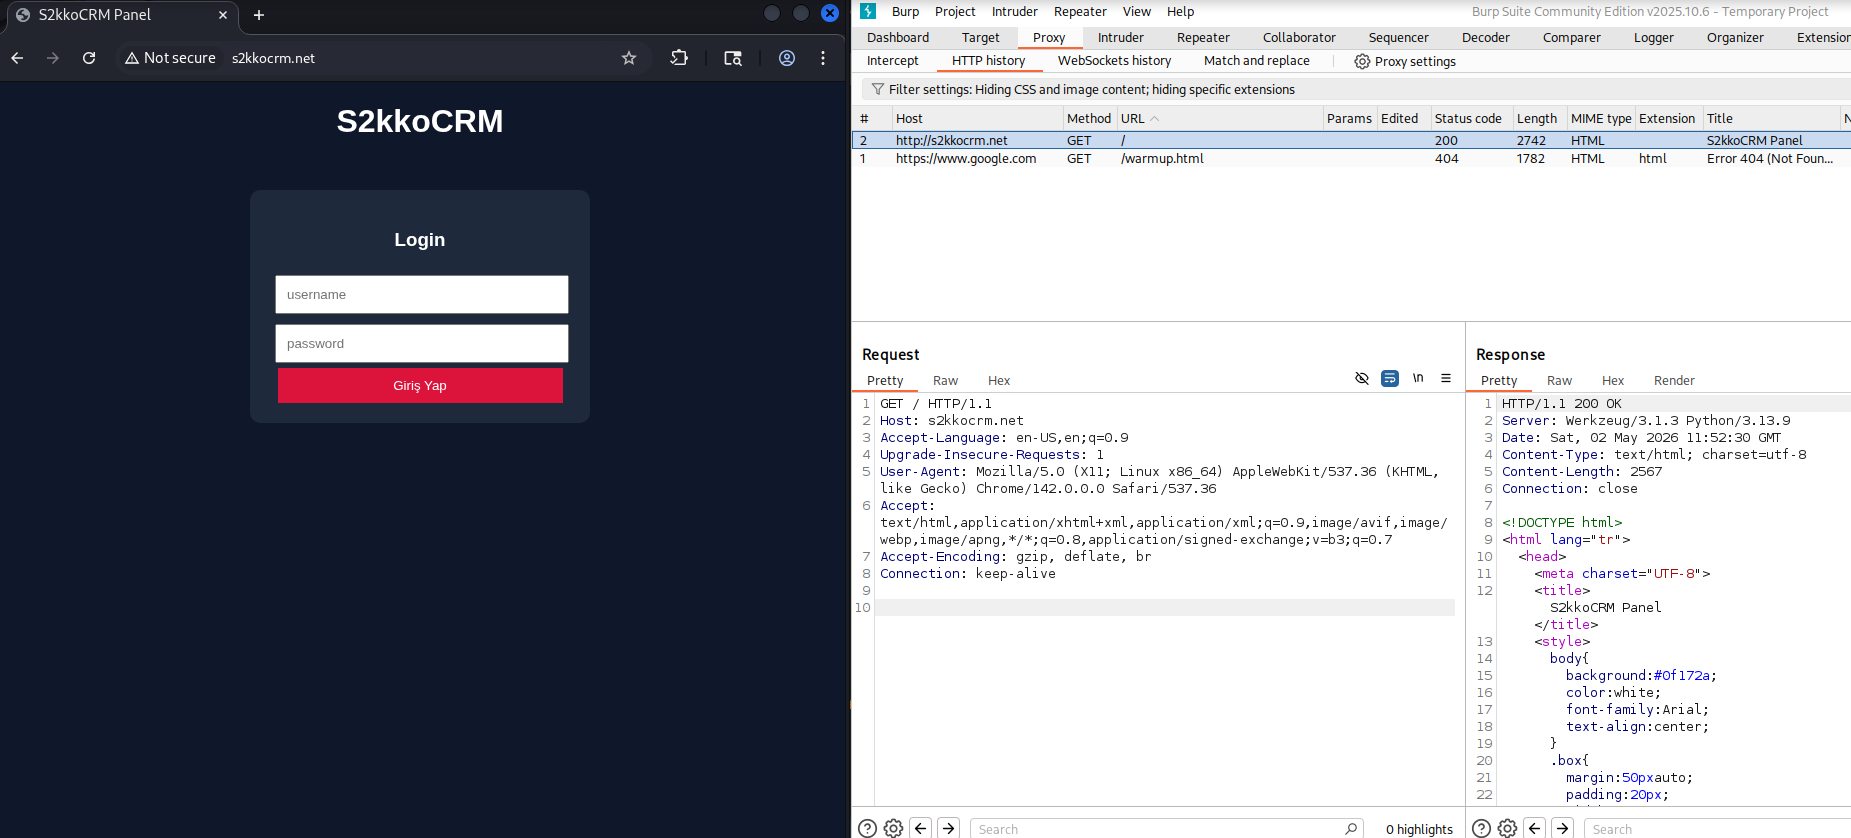
Task: Open Chrome three-dot menu
Action: [x=823, y=58]
